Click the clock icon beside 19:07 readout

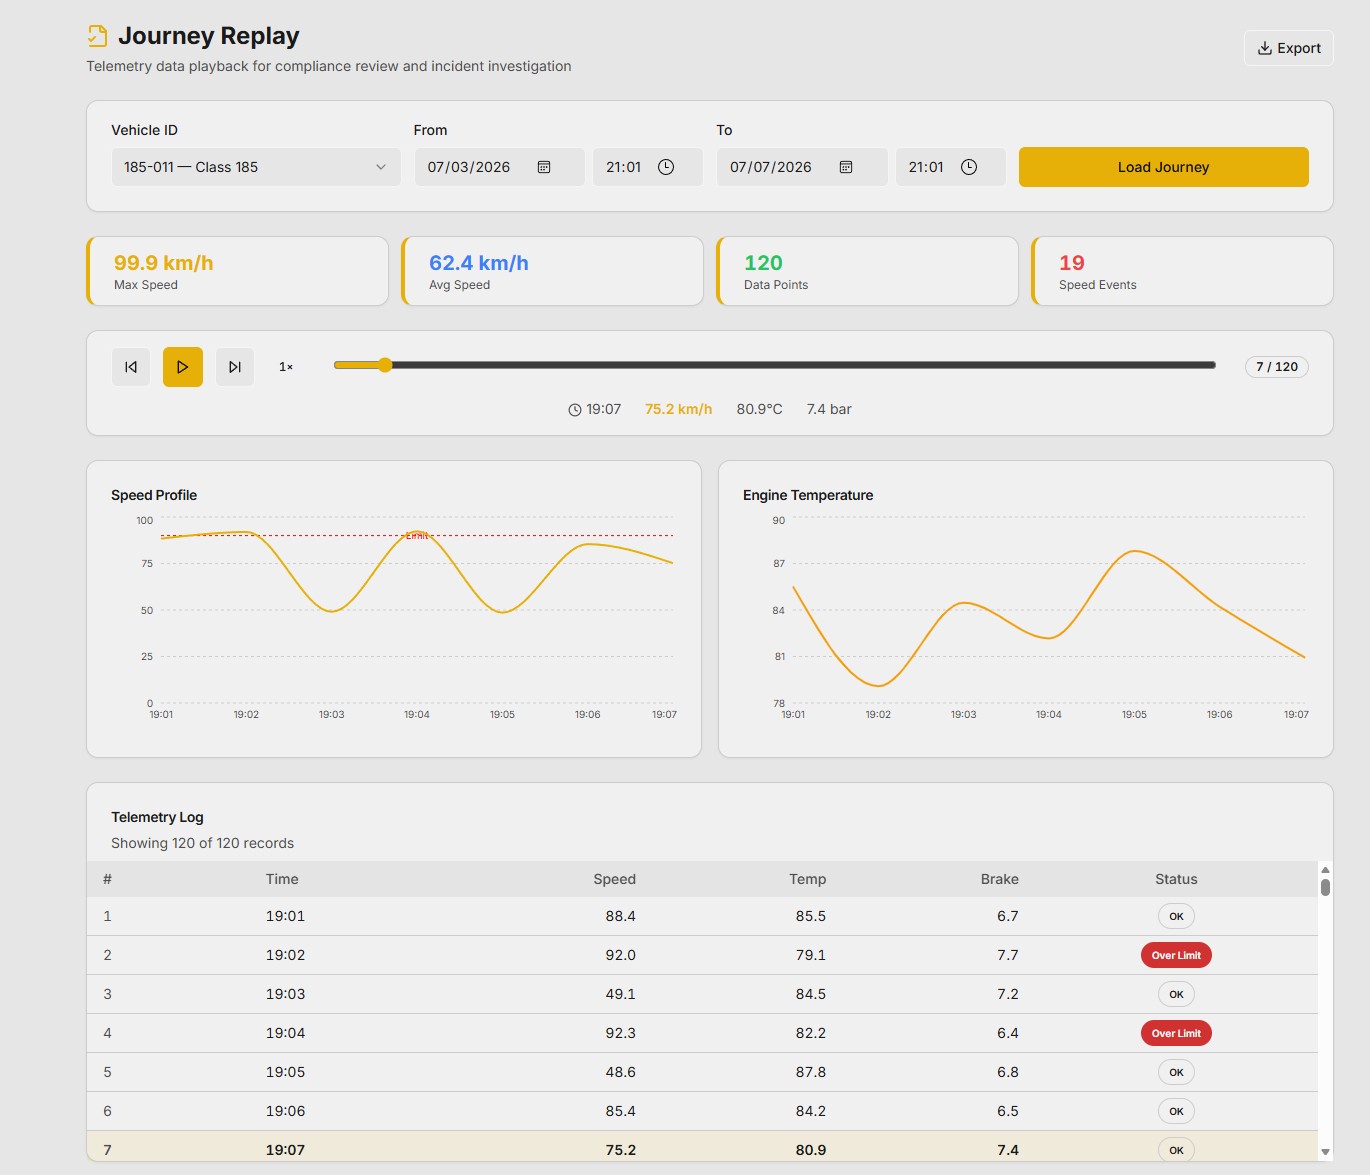coord(575,410)
